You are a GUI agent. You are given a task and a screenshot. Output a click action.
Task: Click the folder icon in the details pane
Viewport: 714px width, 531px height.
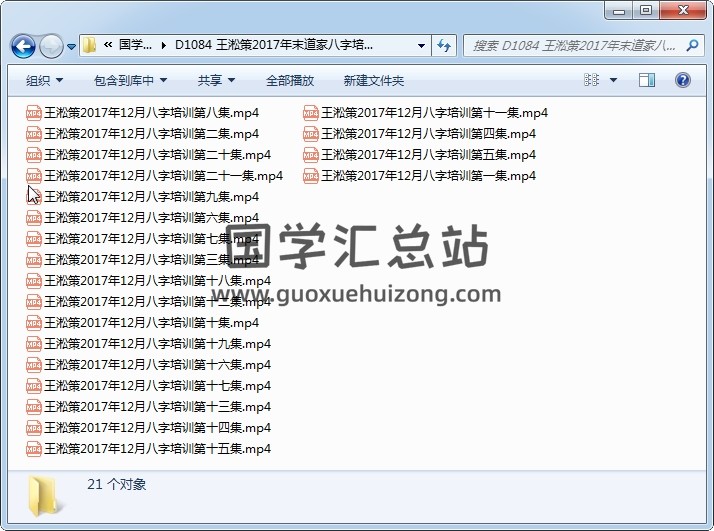pyautogui.click(x=45, y=496)
